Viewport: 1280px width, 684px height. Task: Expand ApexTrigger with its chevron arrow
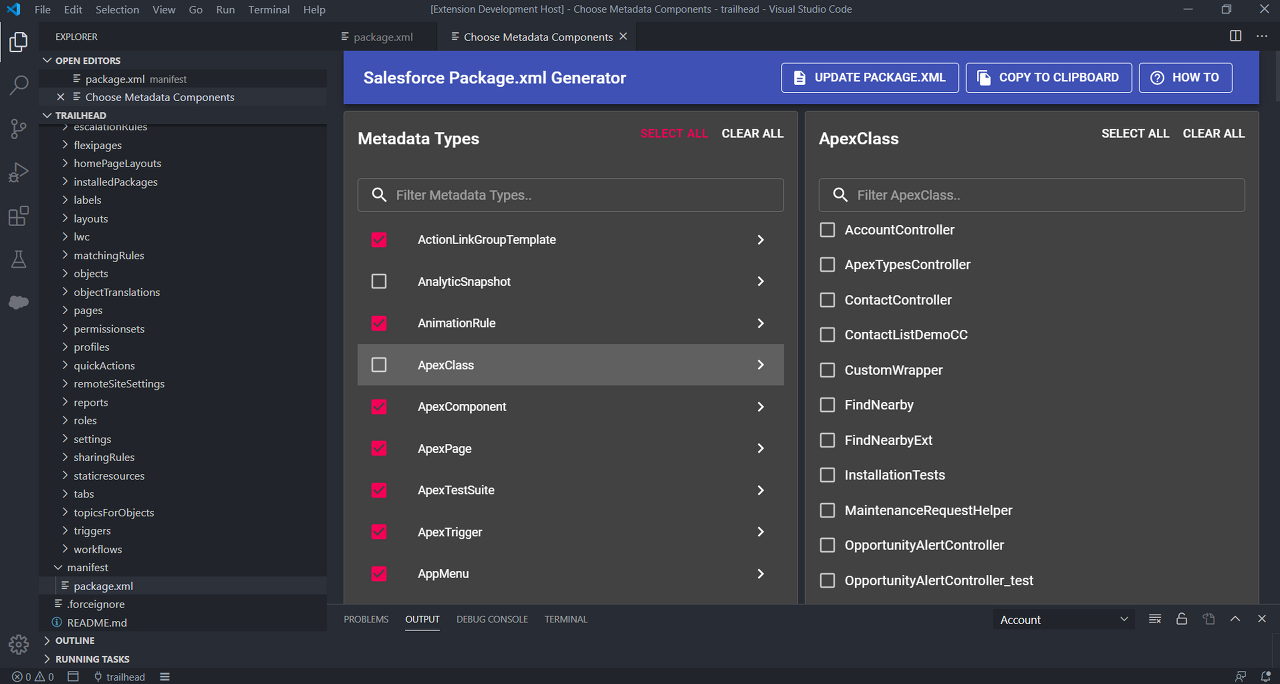click(760, 532)
